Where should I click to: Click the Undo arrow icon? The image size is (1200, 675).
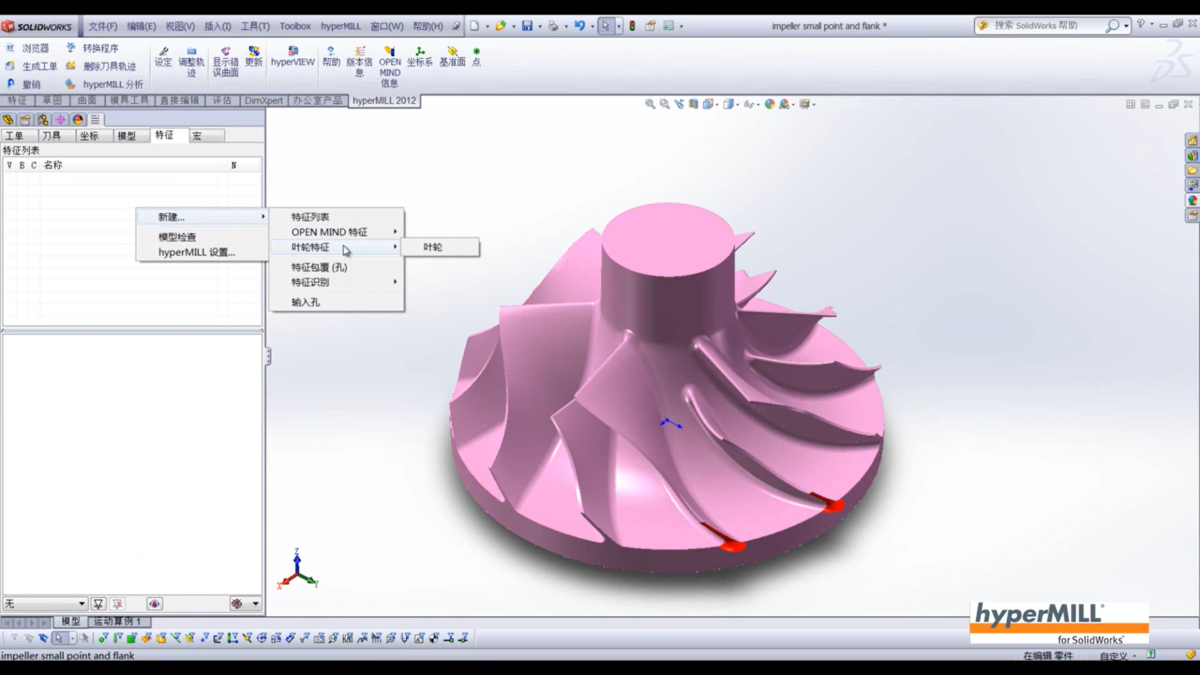coord(579,26)
